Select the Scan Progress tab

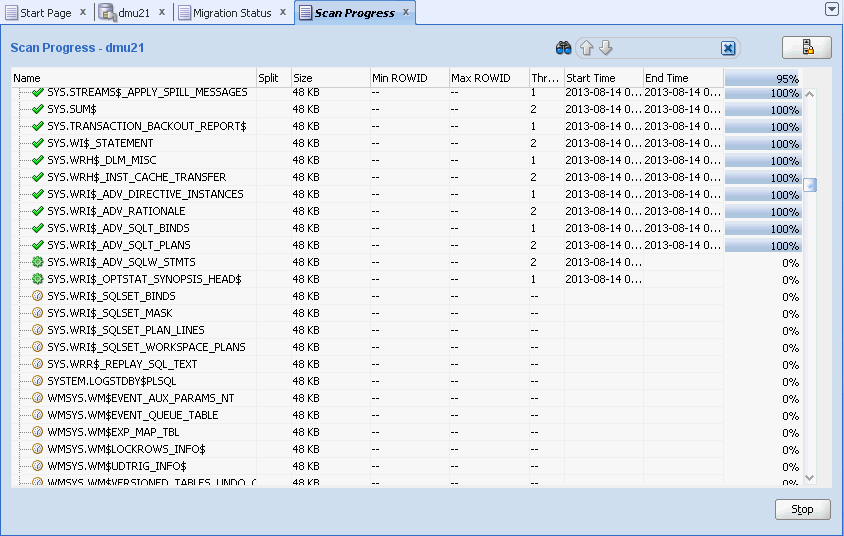[354, 13]
